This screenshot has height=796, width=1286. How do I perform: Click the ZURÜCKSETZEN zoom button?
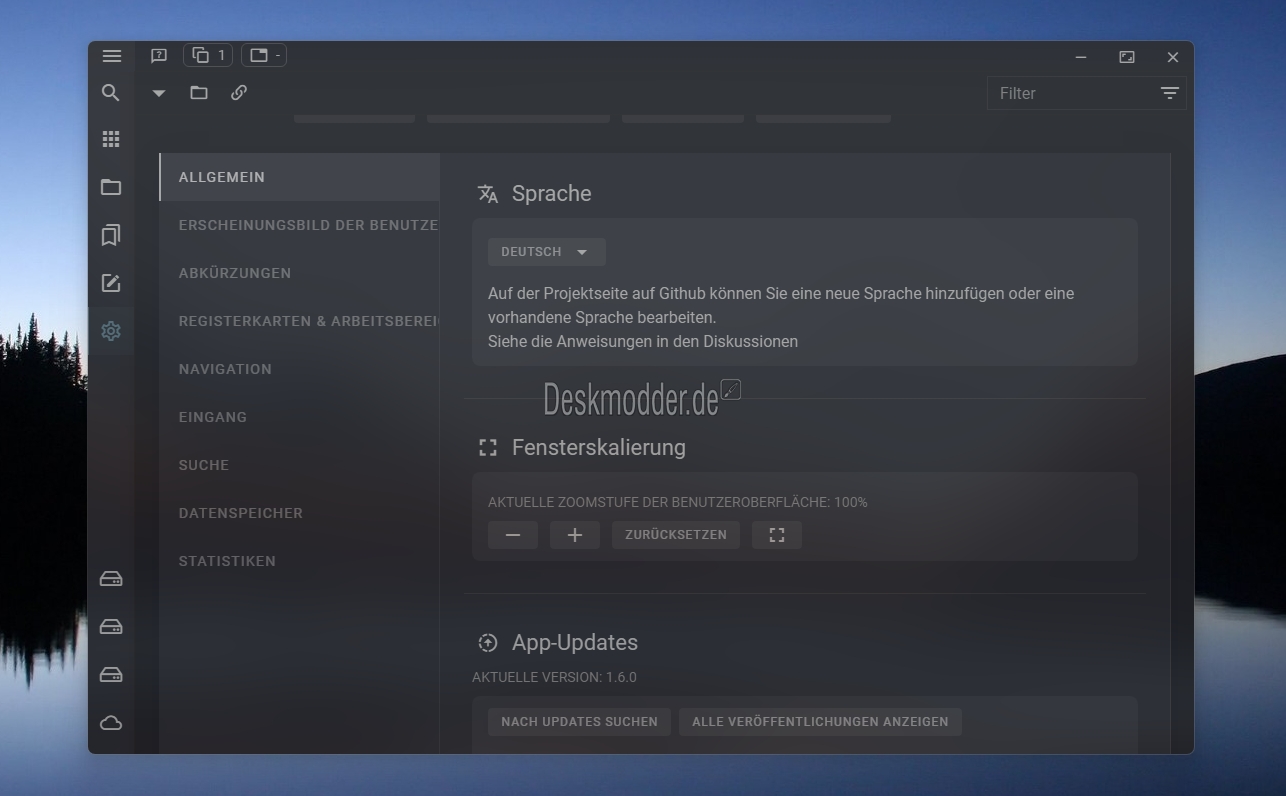676,535
